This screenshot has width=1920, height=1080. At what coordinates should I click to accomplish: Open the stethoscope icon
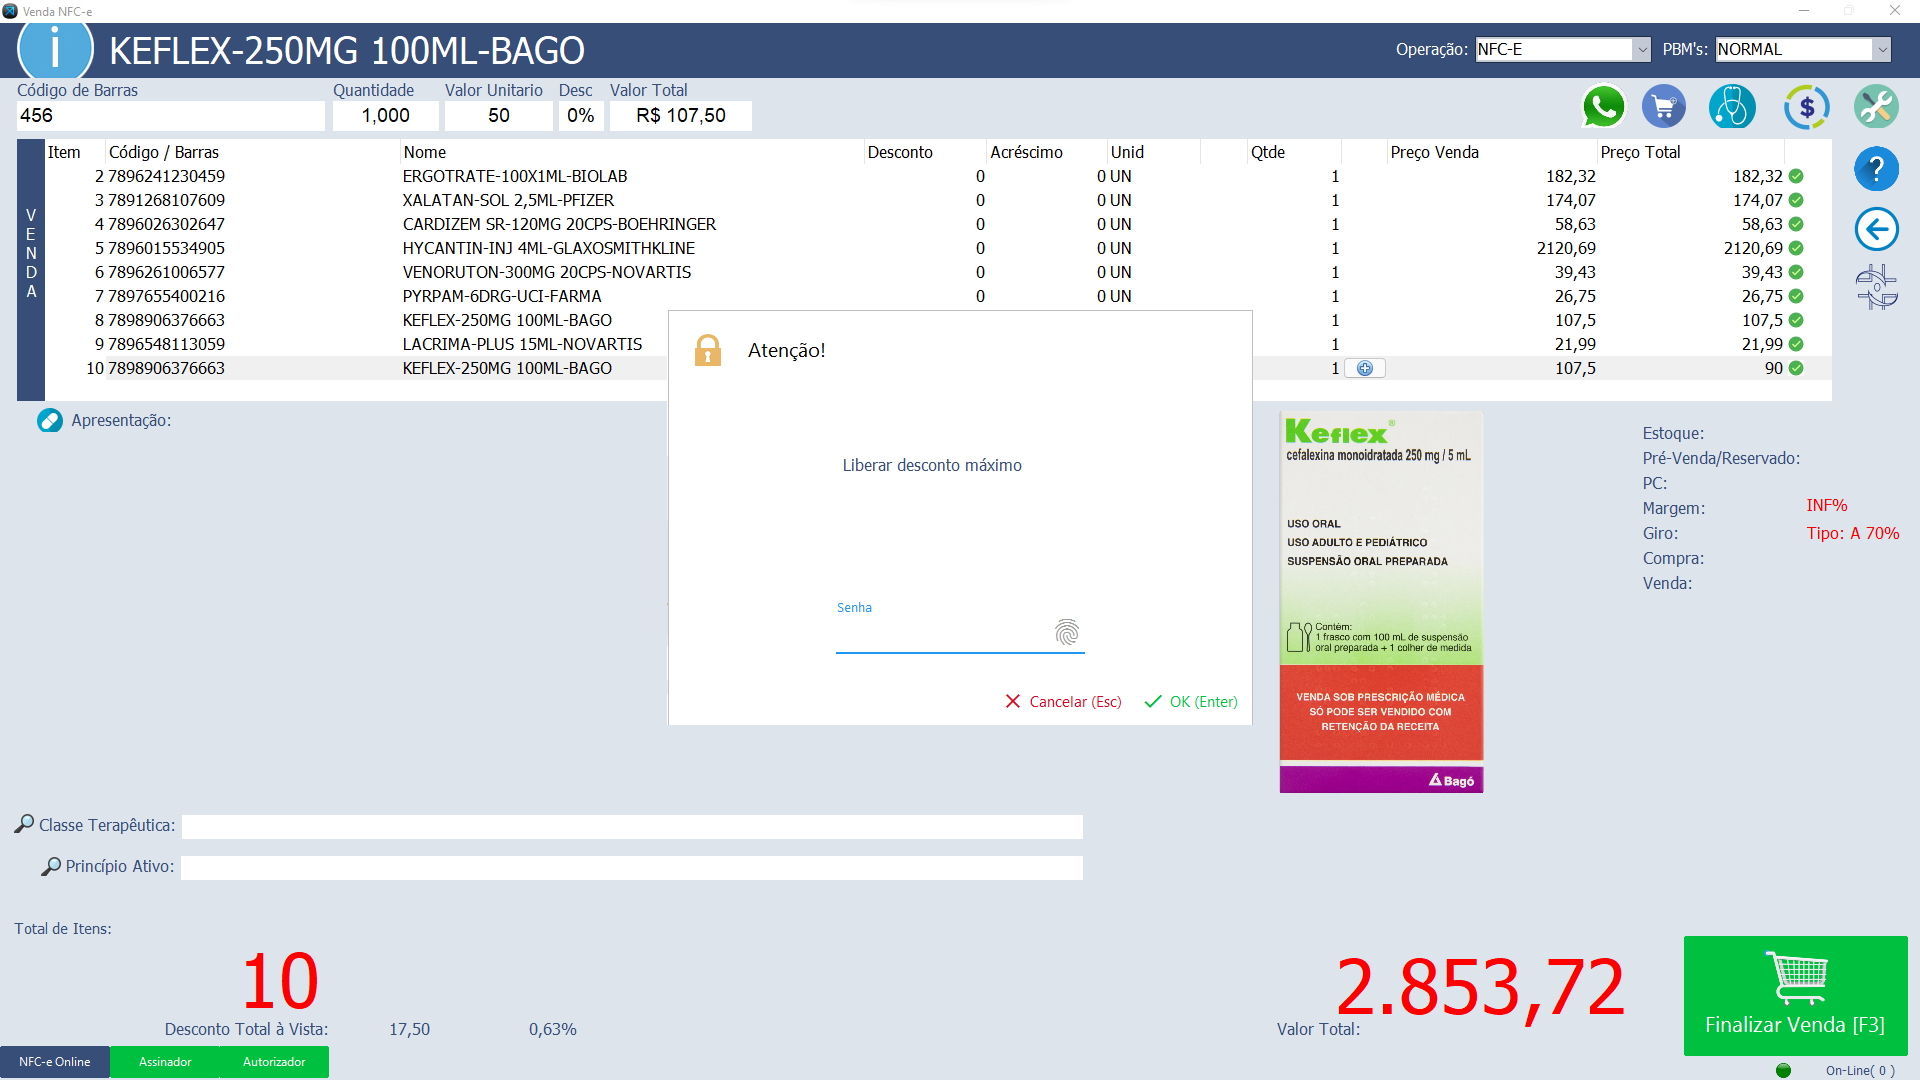coord(1732,107)
